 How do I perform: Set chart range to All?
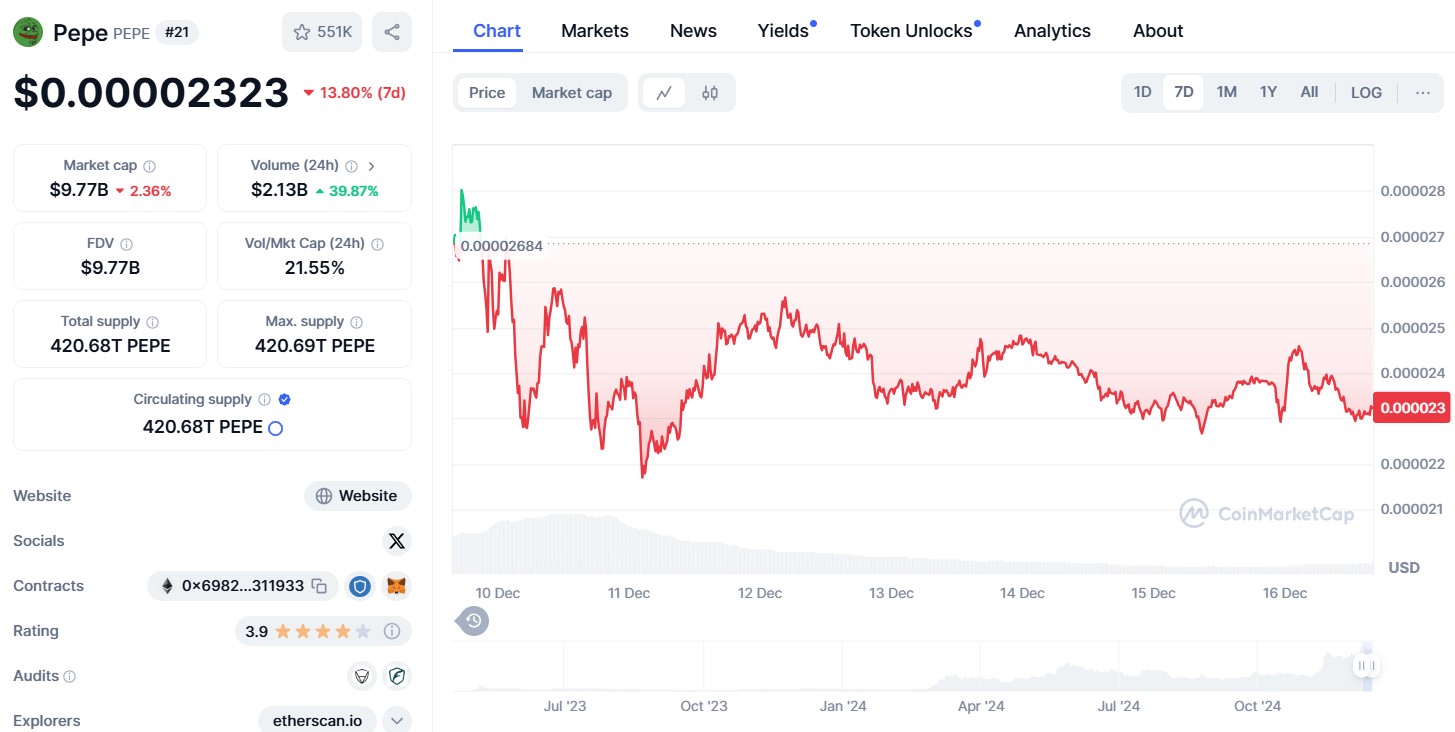point(1309,92)
